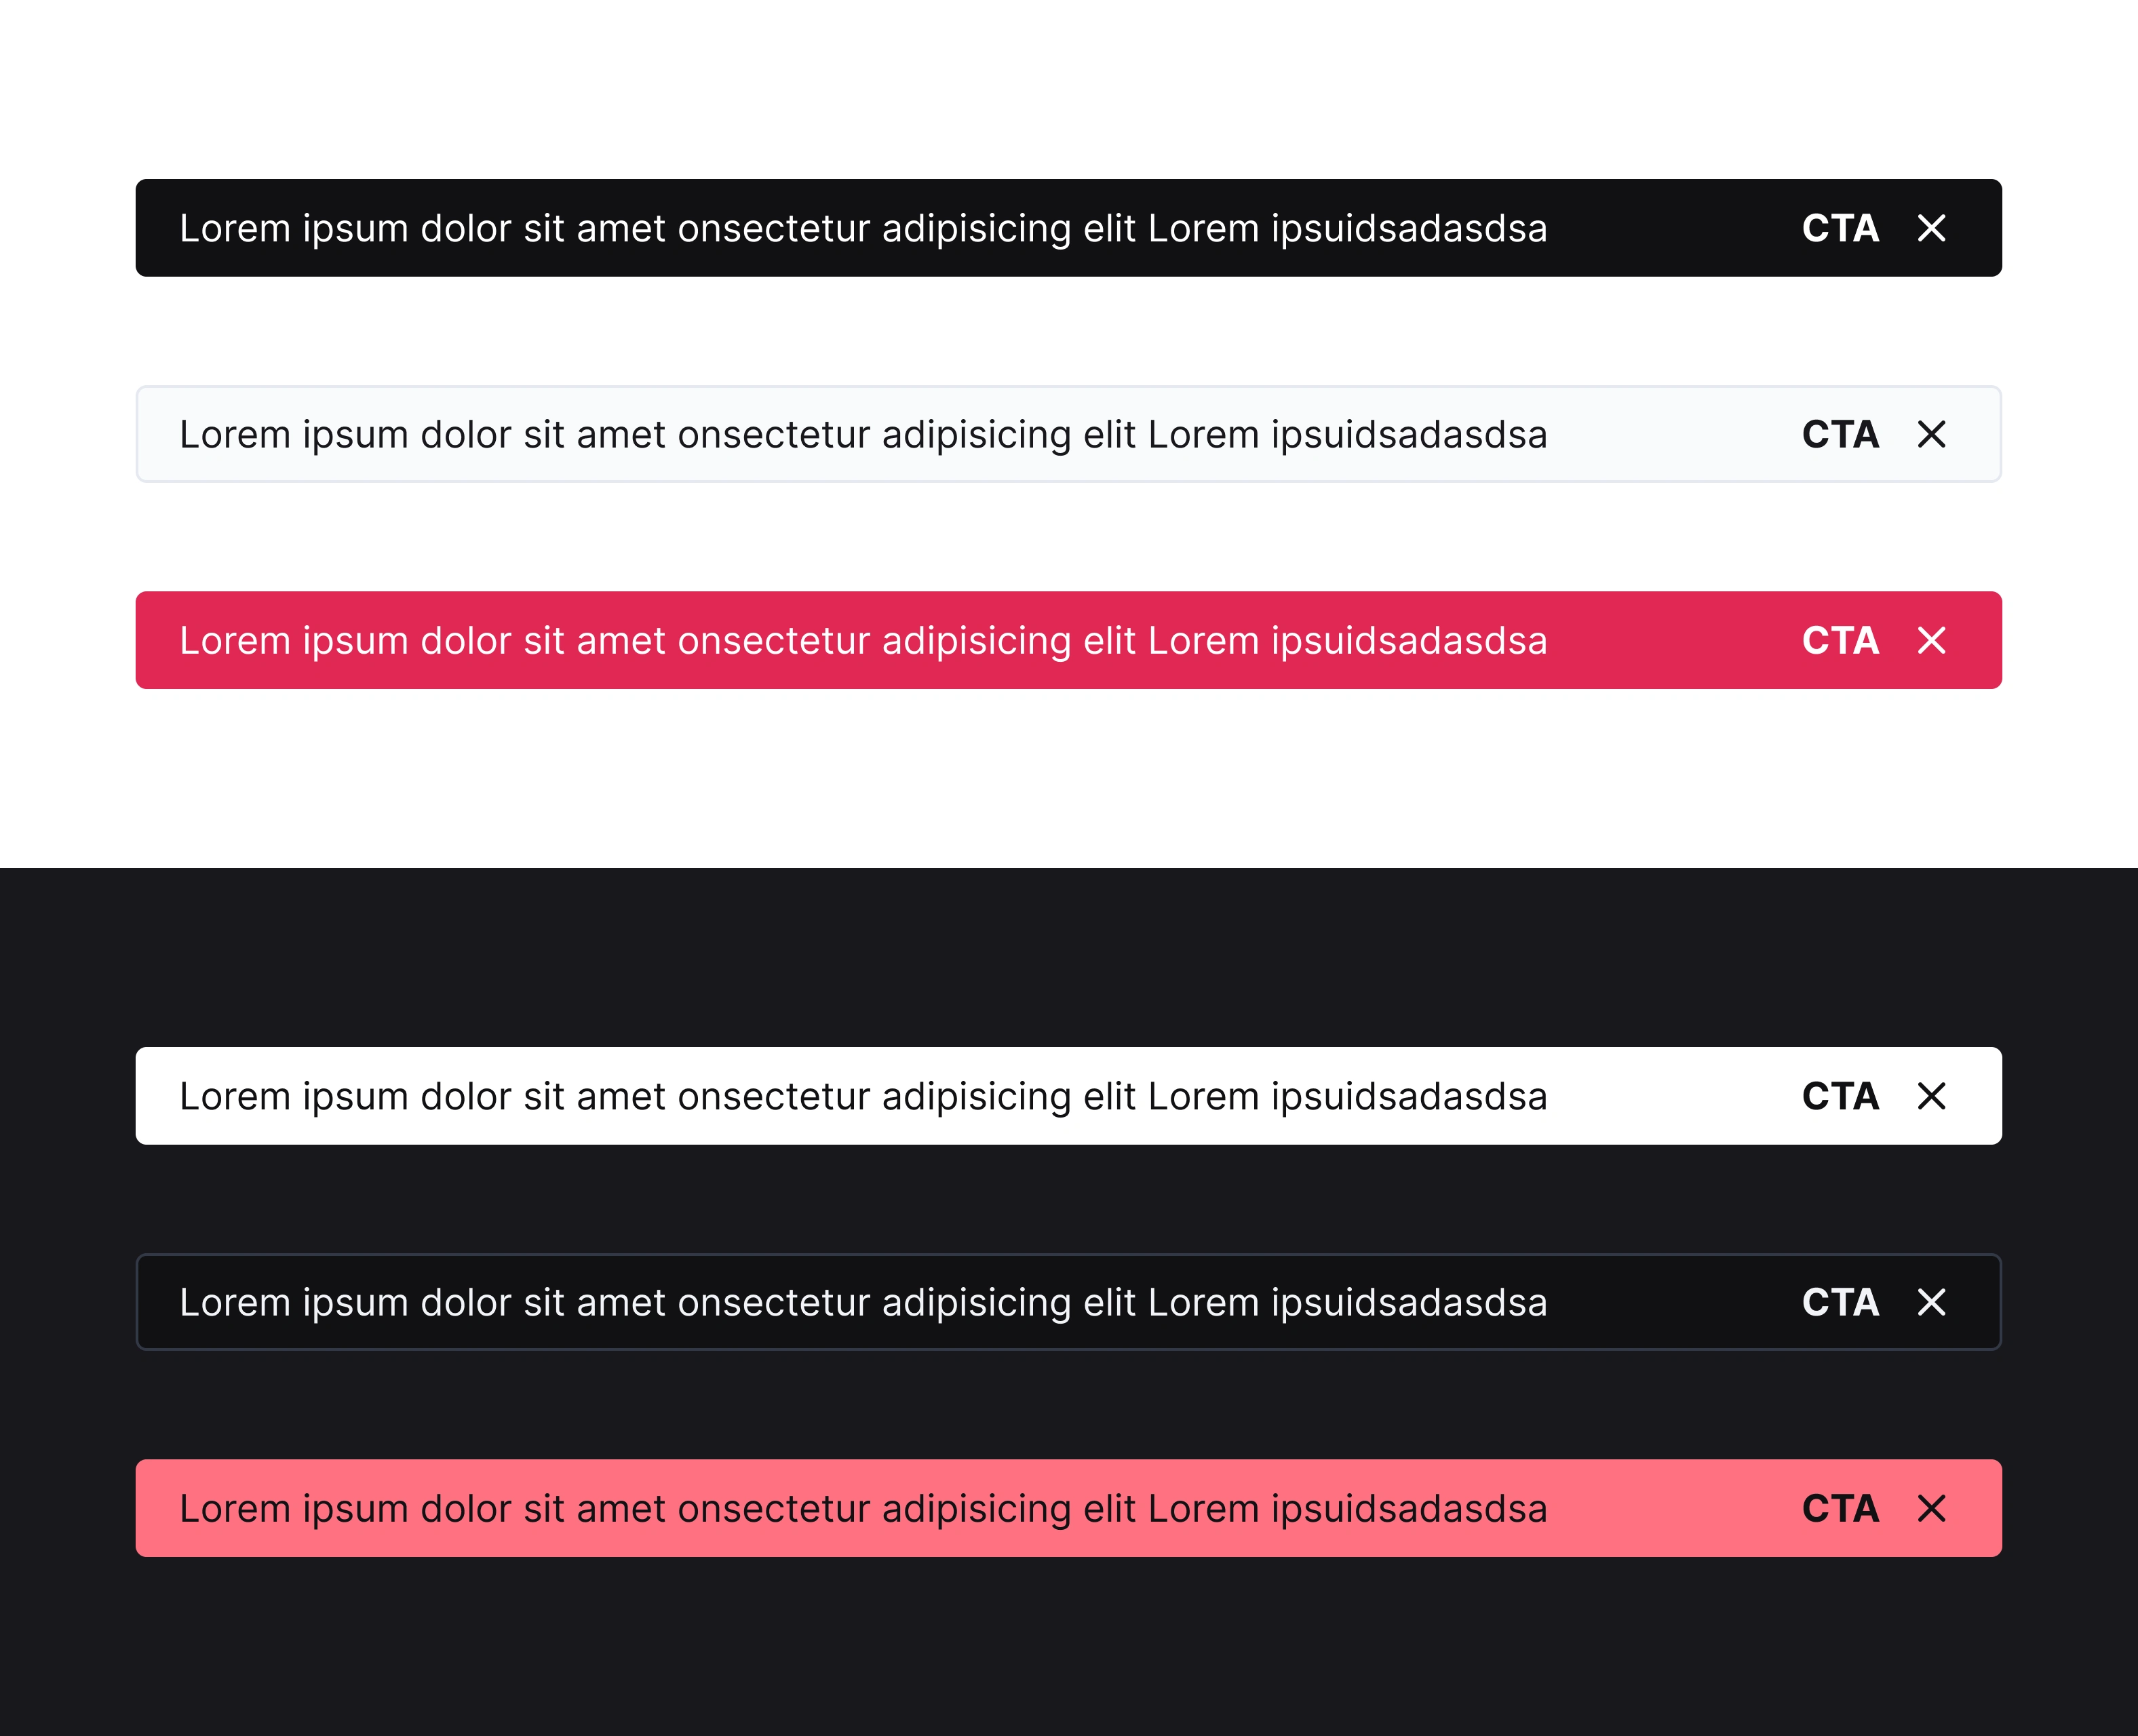Dismiss the crimson red banner X

(x=1931, y=640)
